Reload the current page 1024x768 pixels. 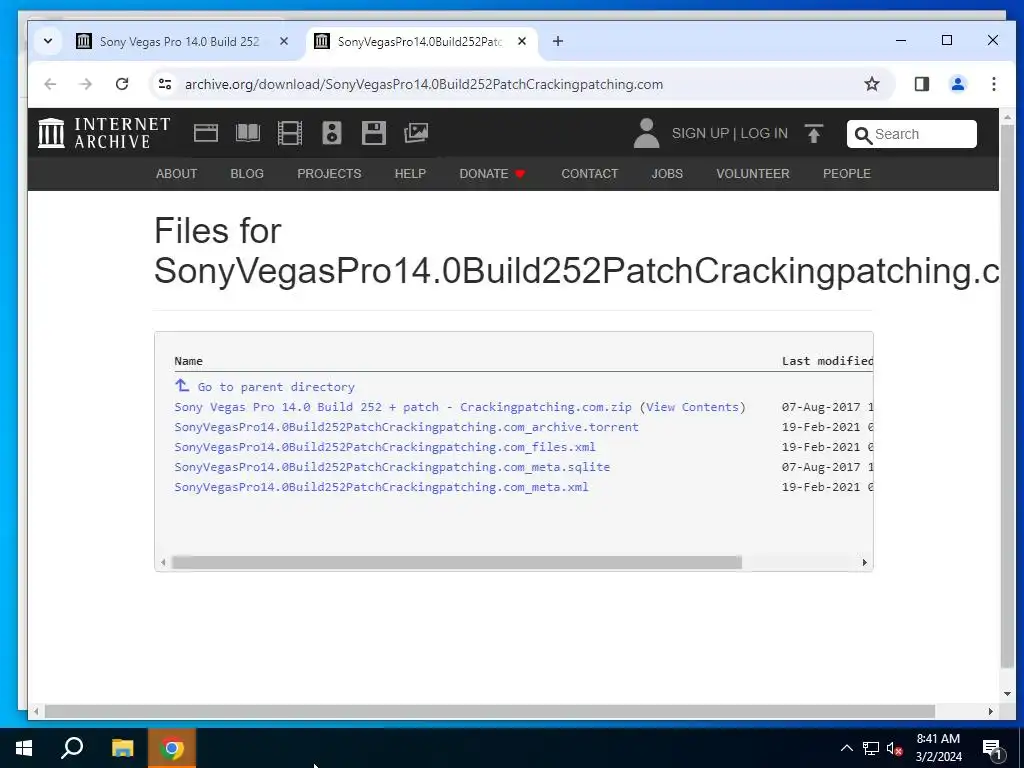point(121,84)
